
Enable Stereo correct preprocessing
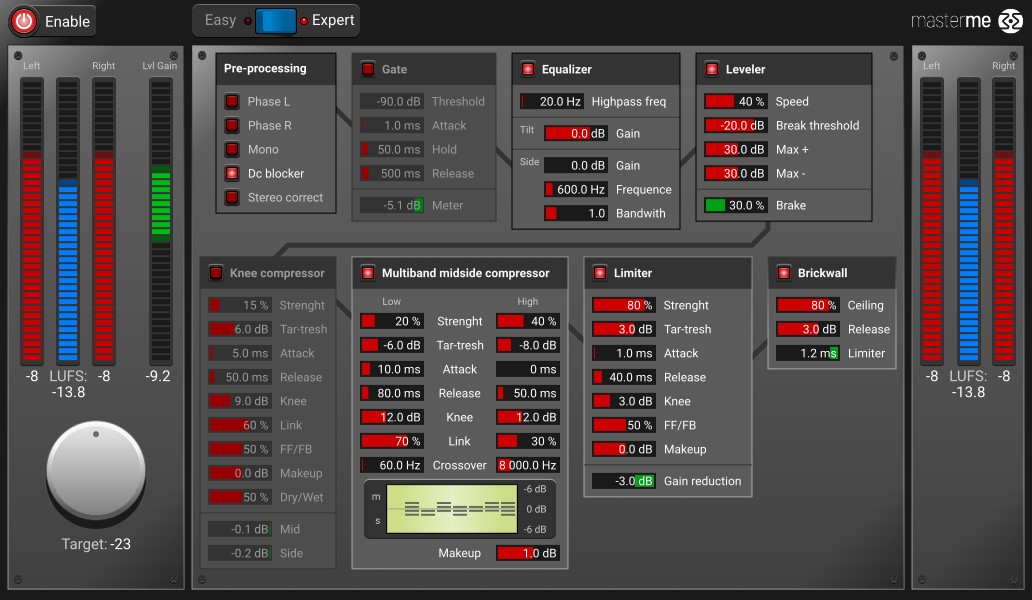(232, 197)
